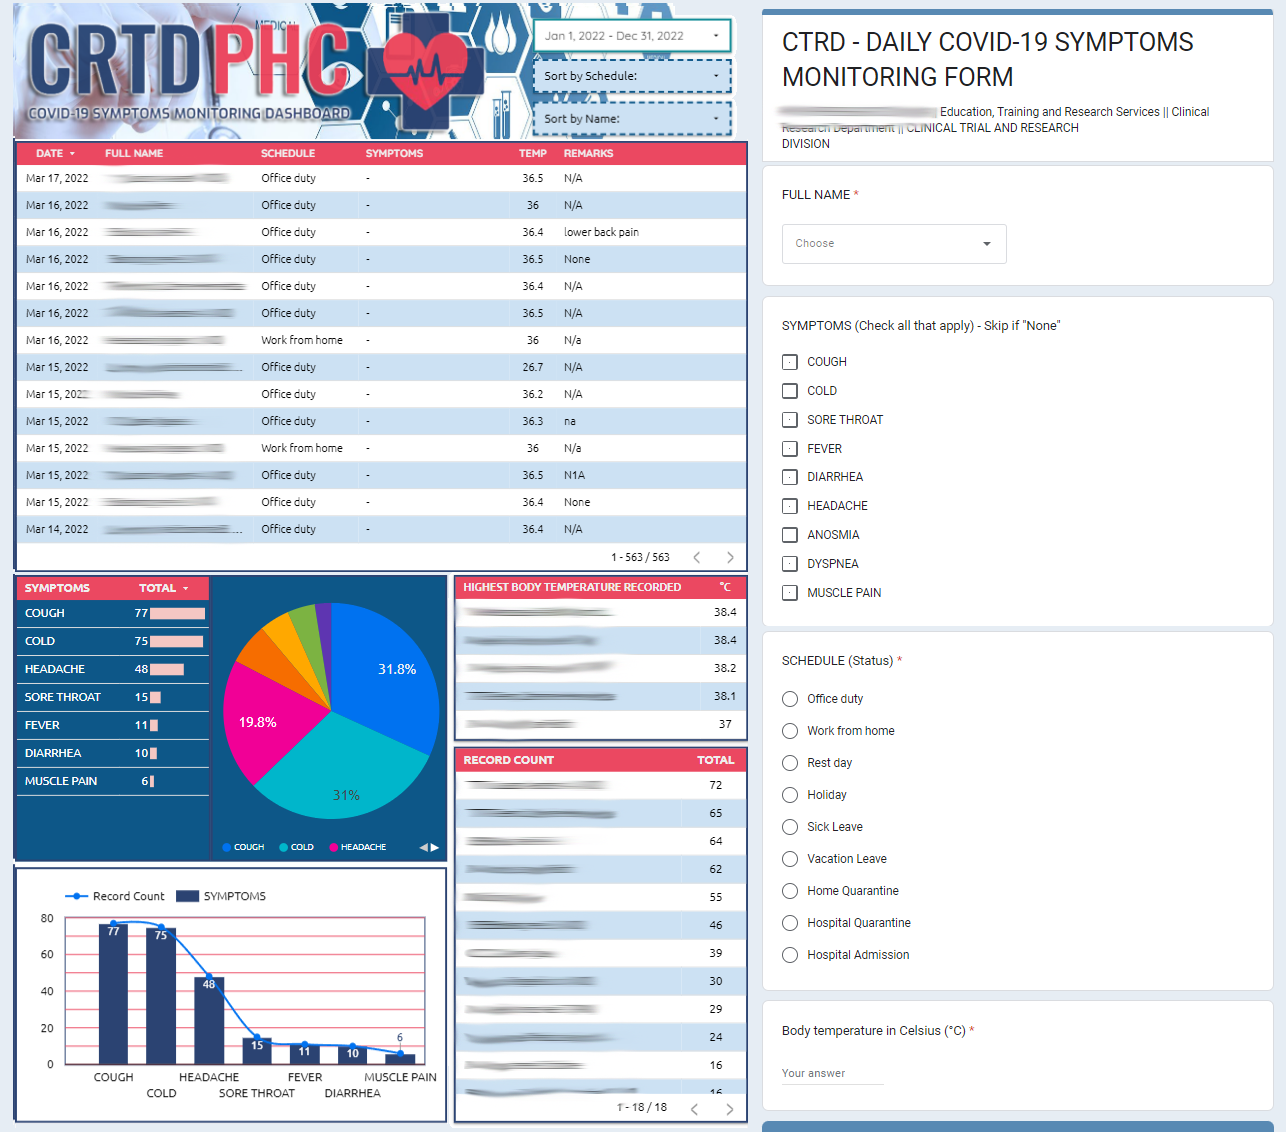The image size is (1286, 1132).
Task: Open the date range Jan 1 - Dec 31, 2022
Action: pyautogui.click(x=632, y=35)
